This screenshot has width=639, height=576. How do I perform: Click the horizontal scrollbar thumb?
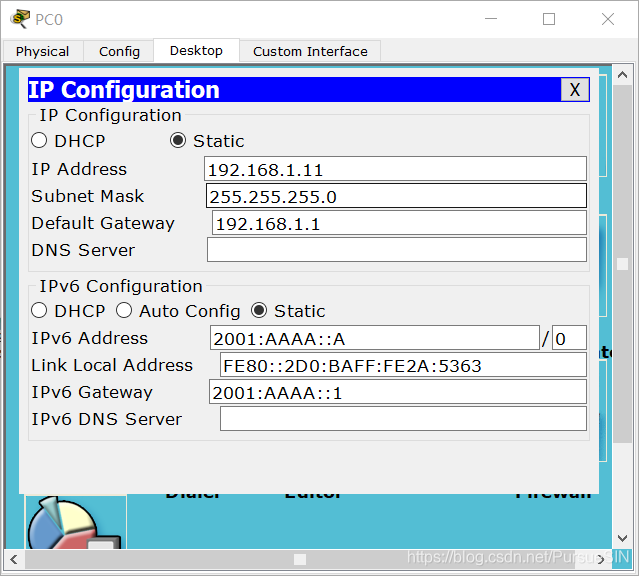(x=300, y=559)
